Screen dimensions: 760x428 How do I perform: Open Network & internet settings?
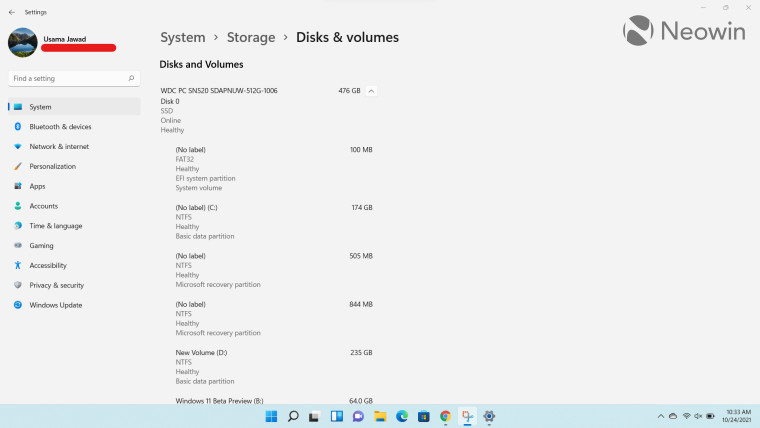click(x=74, y=146)
